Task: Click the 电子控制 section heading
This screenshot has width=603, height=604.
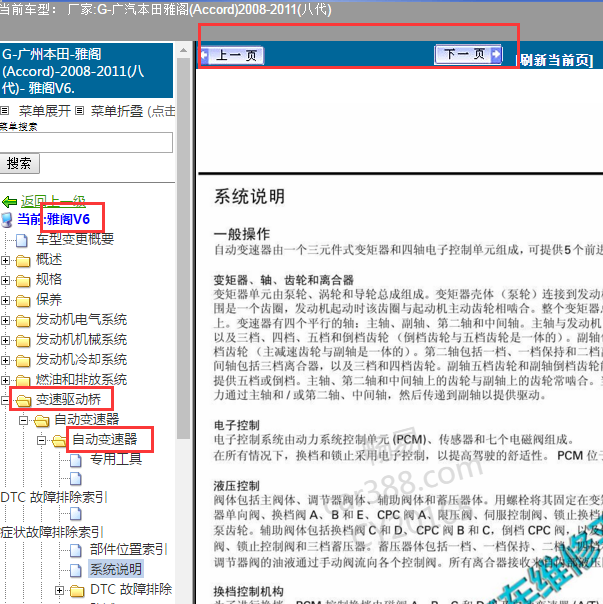Action: tap(237, 425)
